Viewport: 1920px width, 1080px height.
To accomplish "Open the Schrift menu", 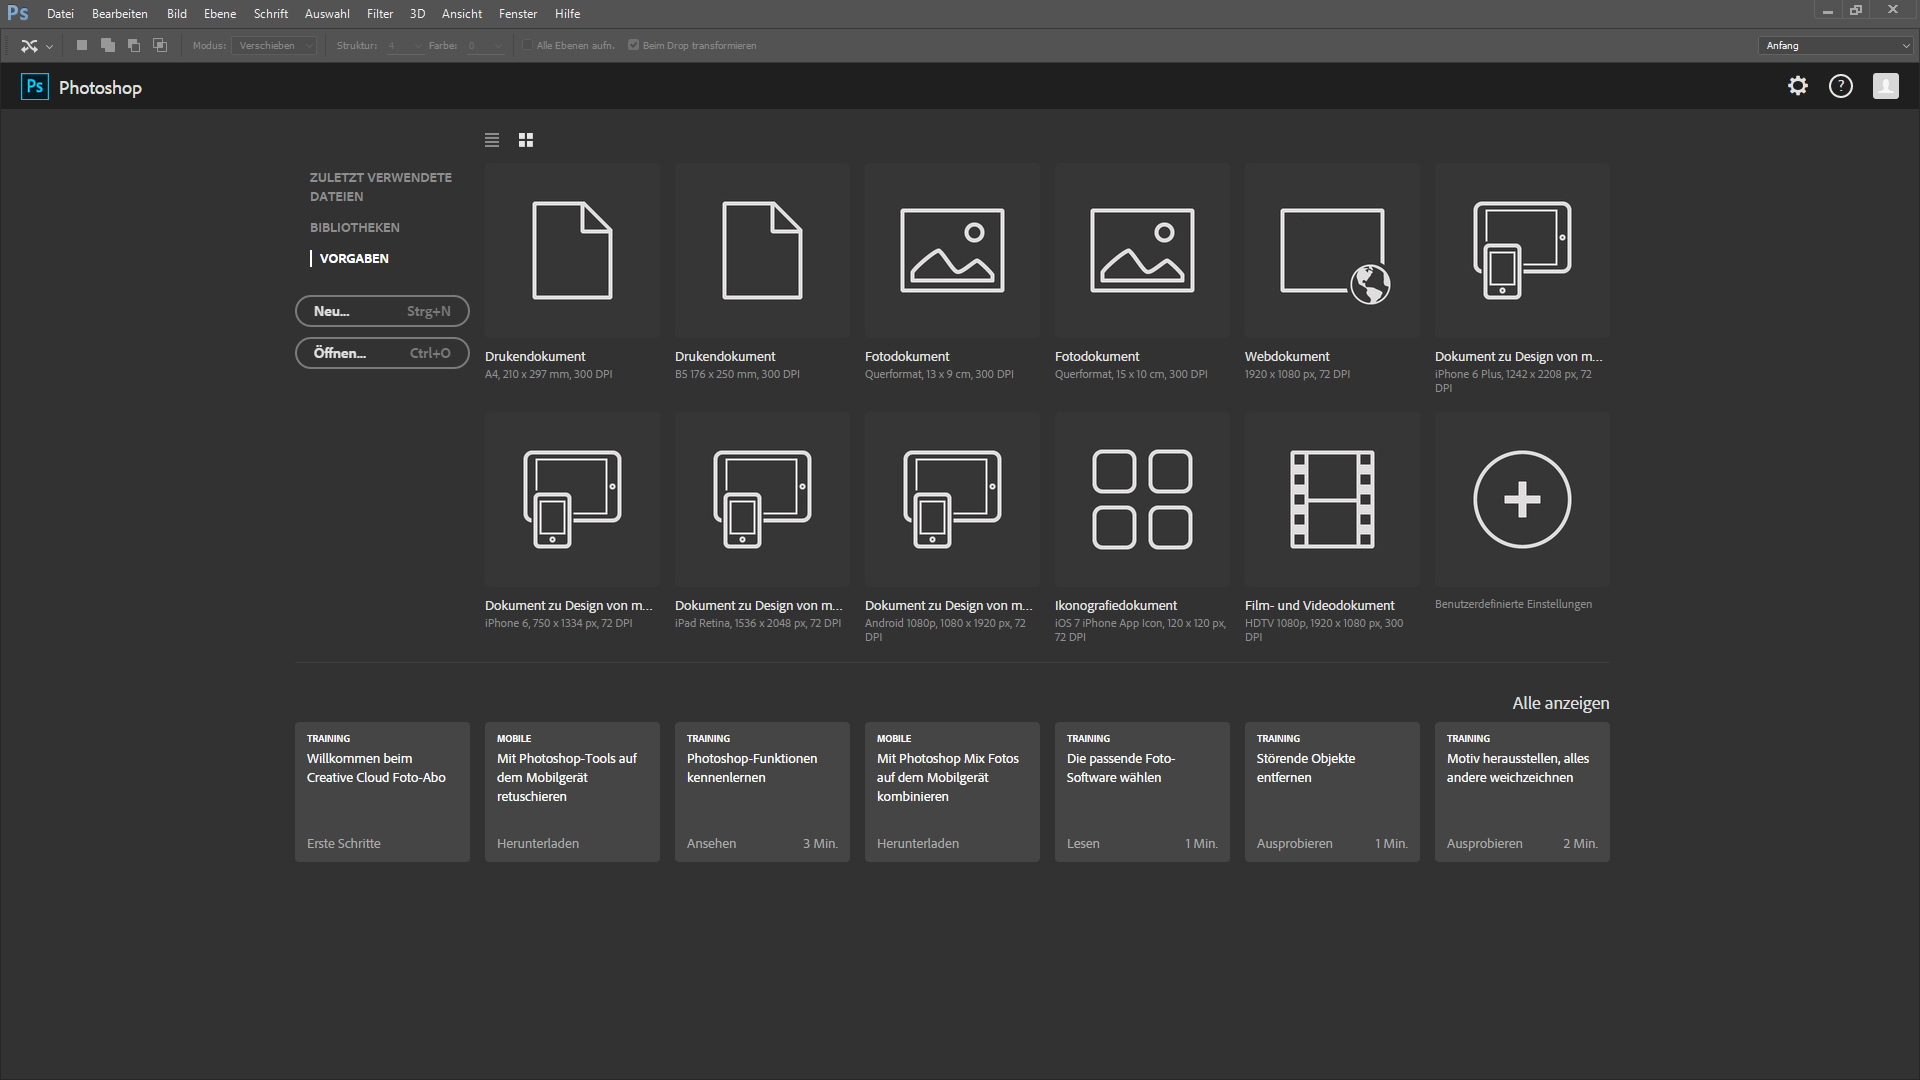I will (271, 14).
